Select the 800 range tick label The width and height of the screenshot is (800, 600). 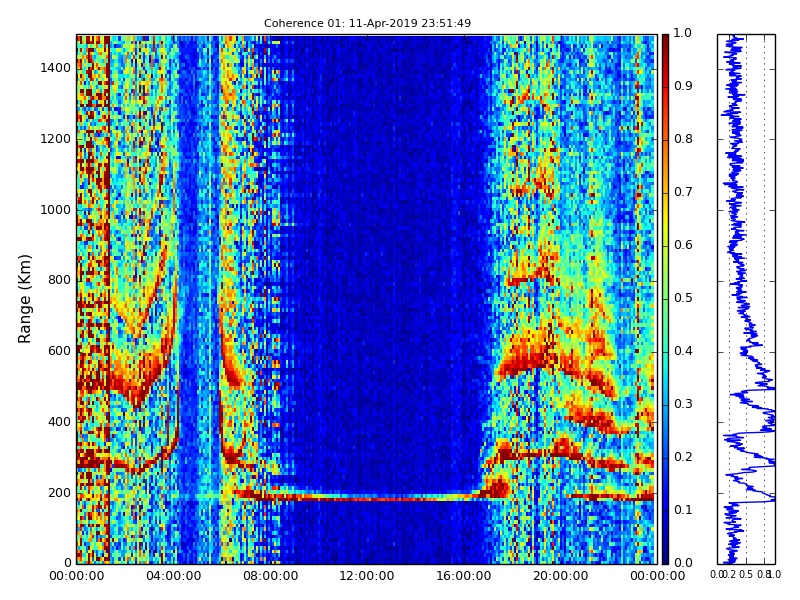(x=59, y=280)
